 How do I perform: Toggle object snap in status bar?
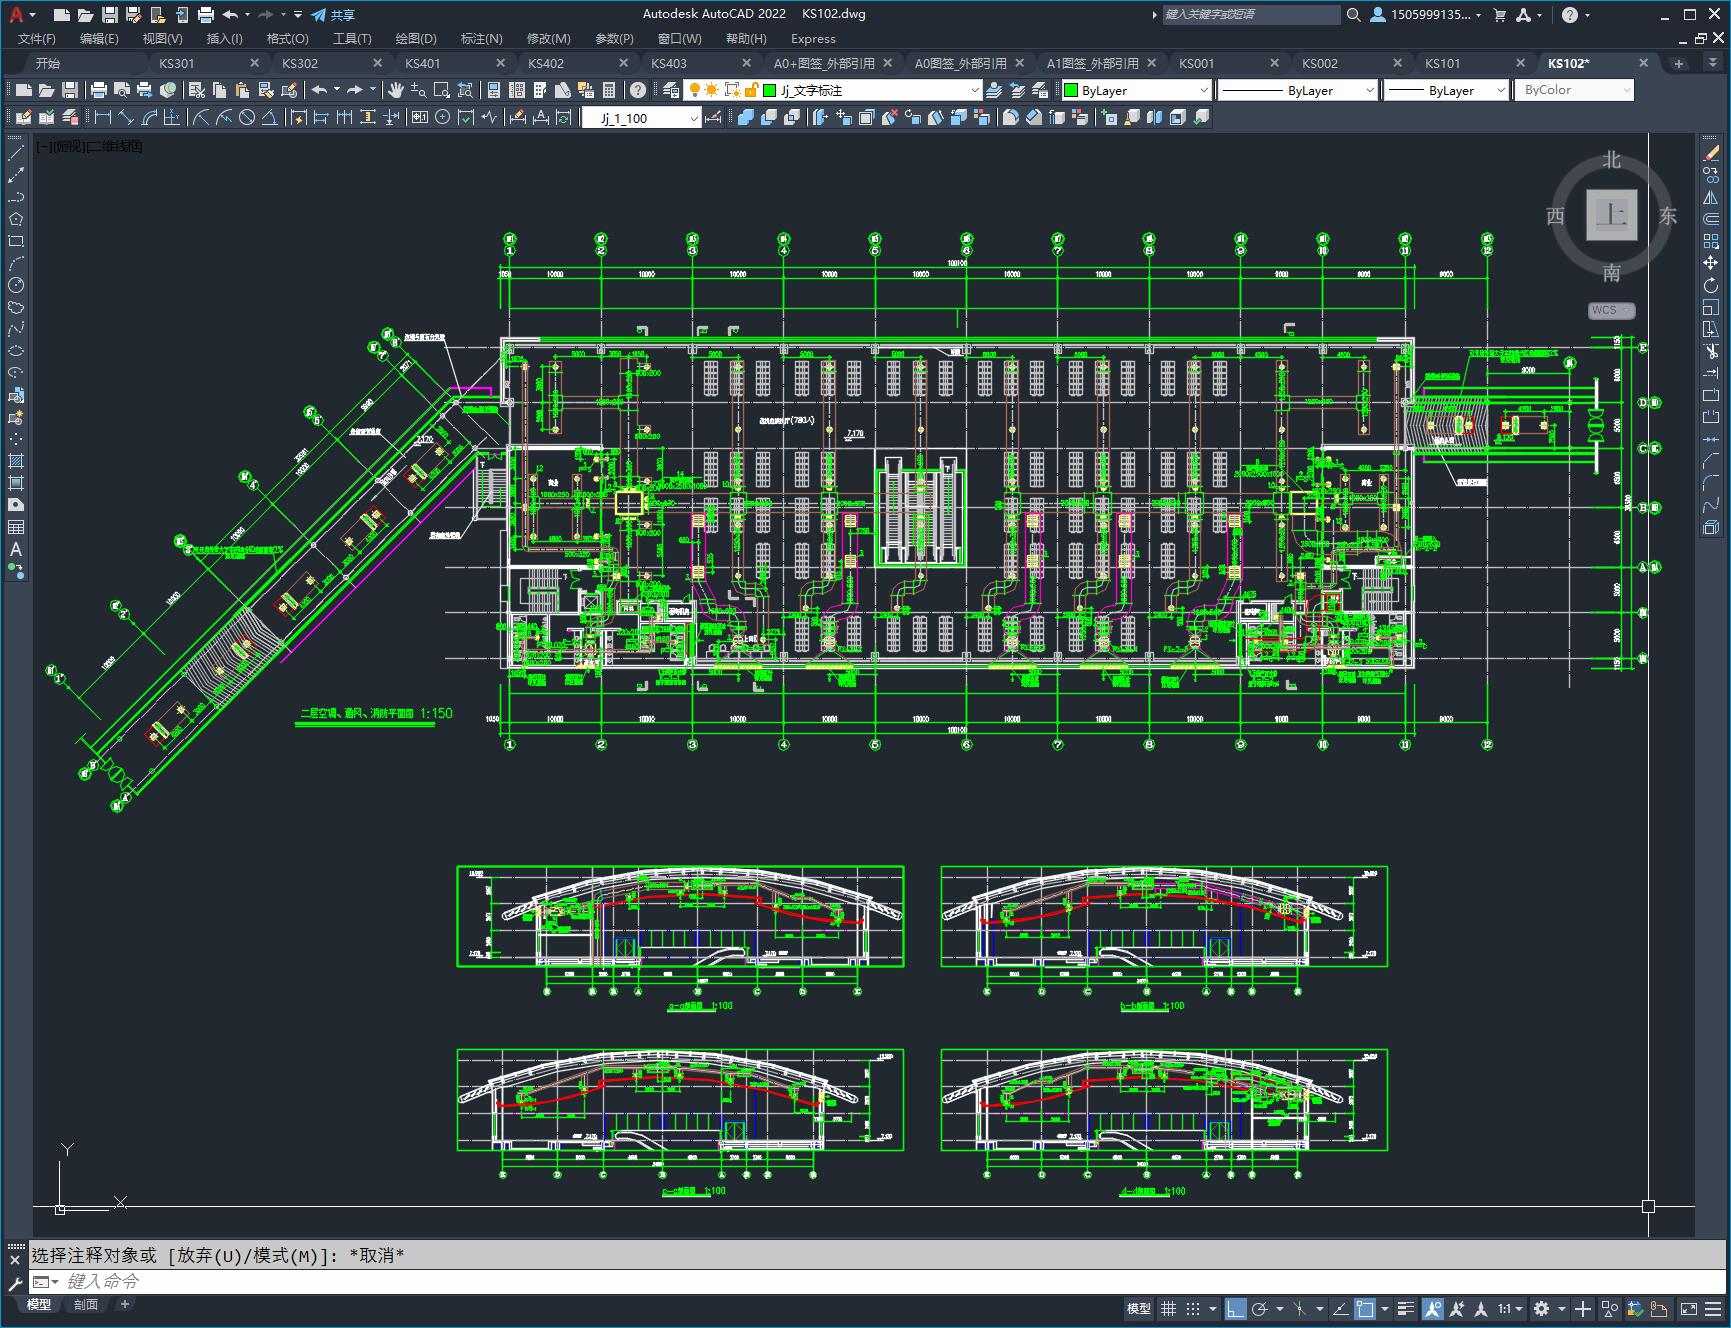[1366, 1308]
